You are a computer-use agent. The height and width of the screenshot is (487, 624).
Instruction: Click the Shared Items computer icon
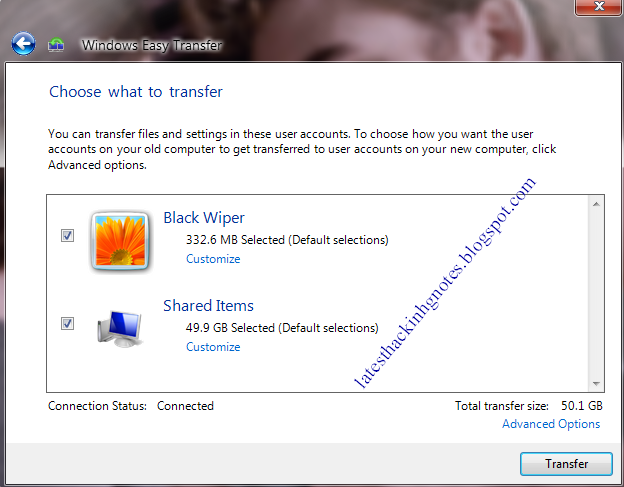point(120,329)
